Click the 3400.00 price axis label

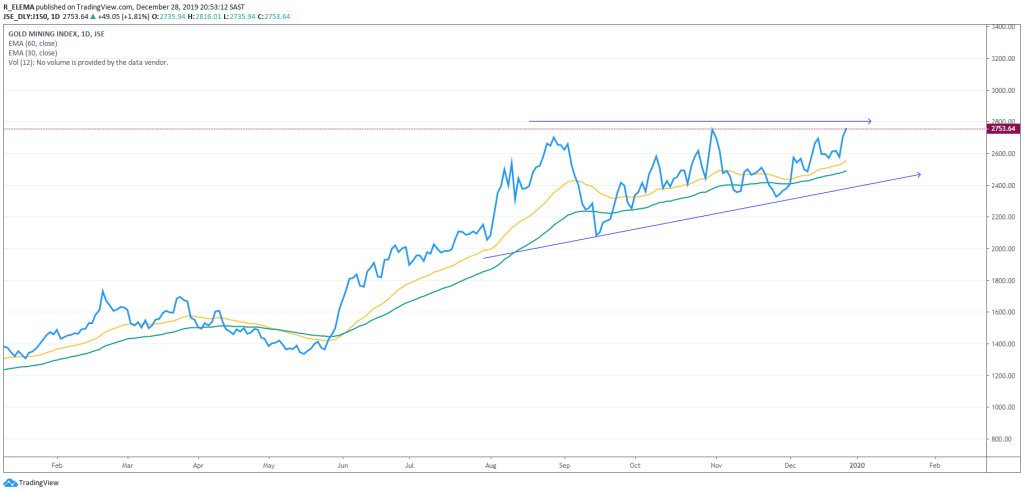1004,27
